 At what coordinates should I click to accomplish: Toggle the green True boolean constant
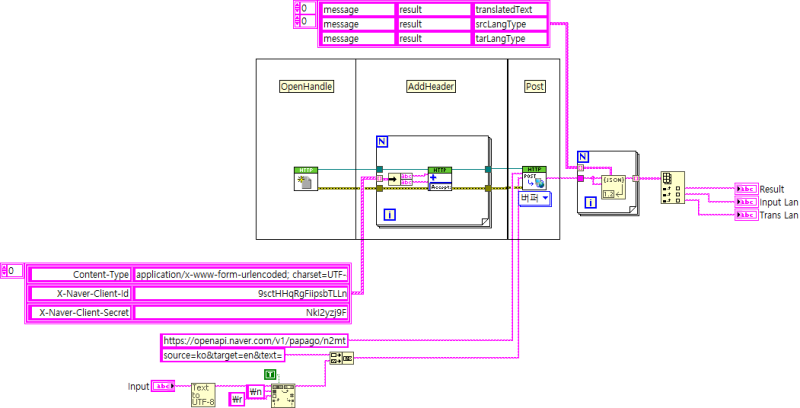tap(270, 375)
